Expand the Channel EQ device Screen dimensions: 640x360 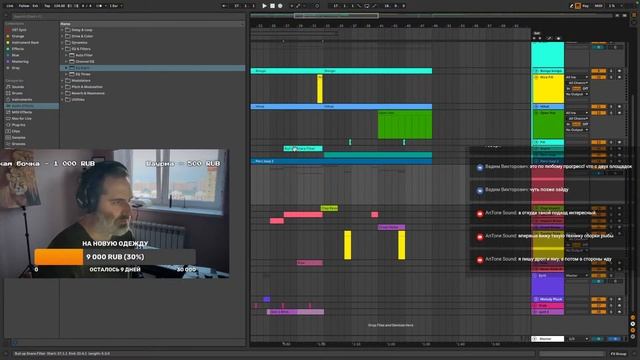pos(67,62)
